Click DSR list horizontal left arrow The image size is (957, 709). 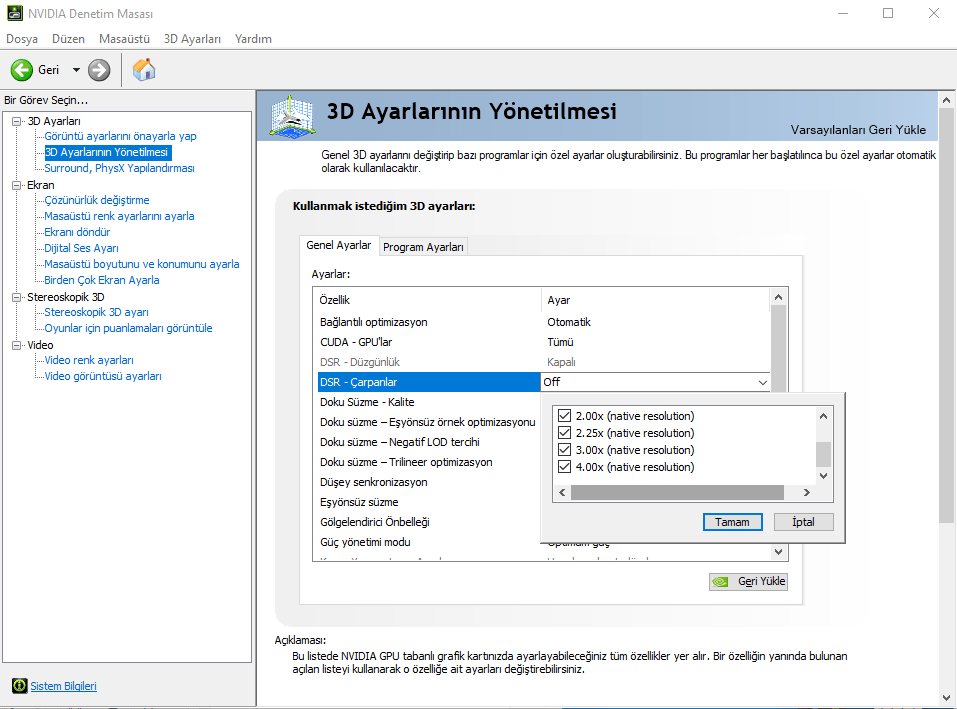click(562, 492)
